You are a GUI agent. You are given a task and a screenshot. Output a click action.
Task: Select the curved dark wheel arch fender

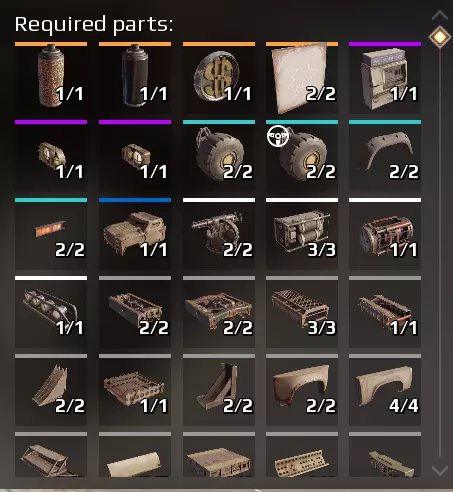pyautogui.click(x=385, y=156)
